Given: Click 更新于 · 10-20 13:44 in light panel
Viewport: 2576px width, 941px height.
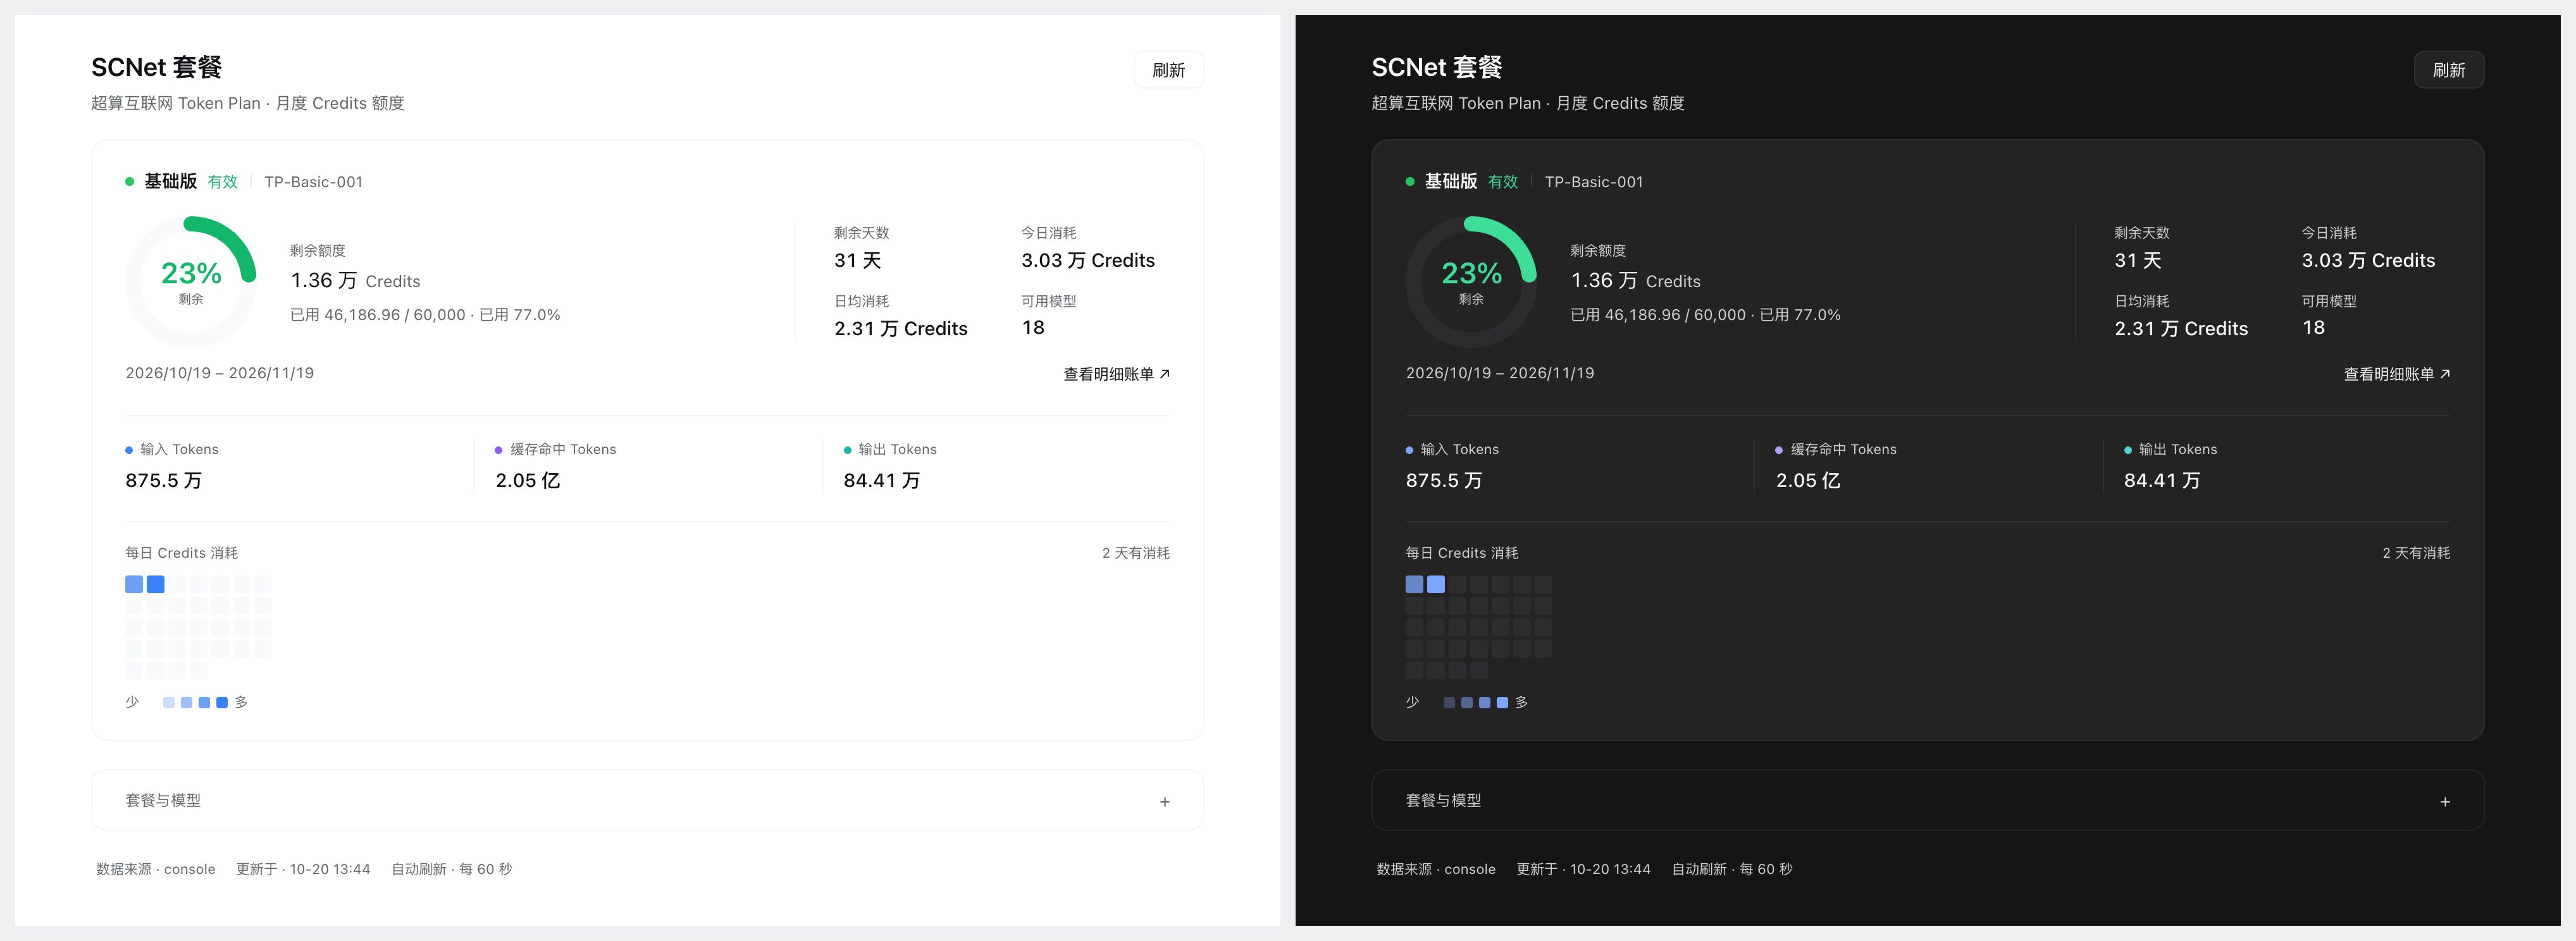Looking at the screenshot, I should (303, 869).
